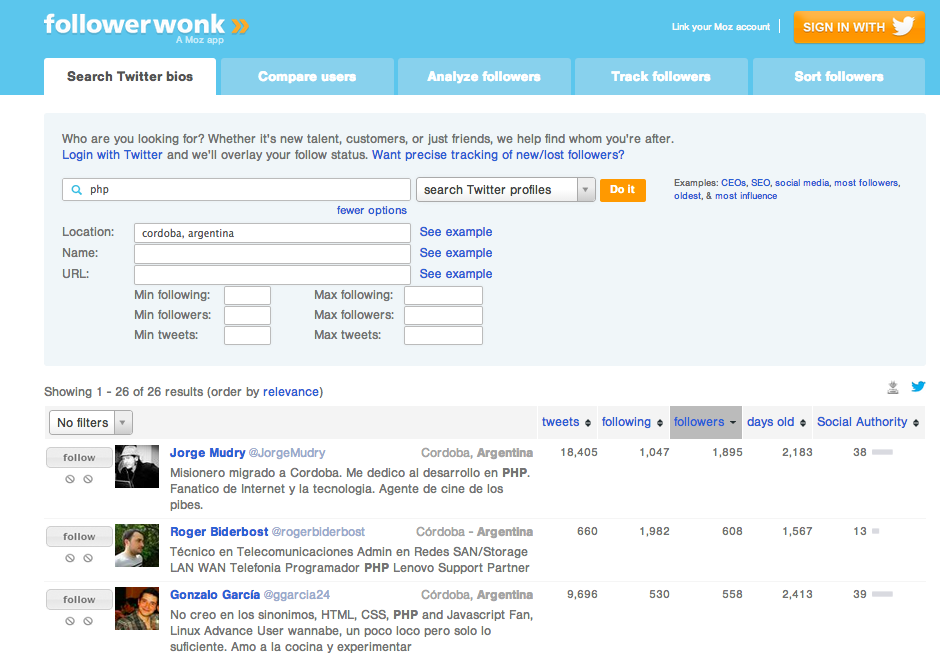Sort results by the days old column
The width and height of the screenshot is (940, 657).
pyautogui.click(x=776, y=422)
